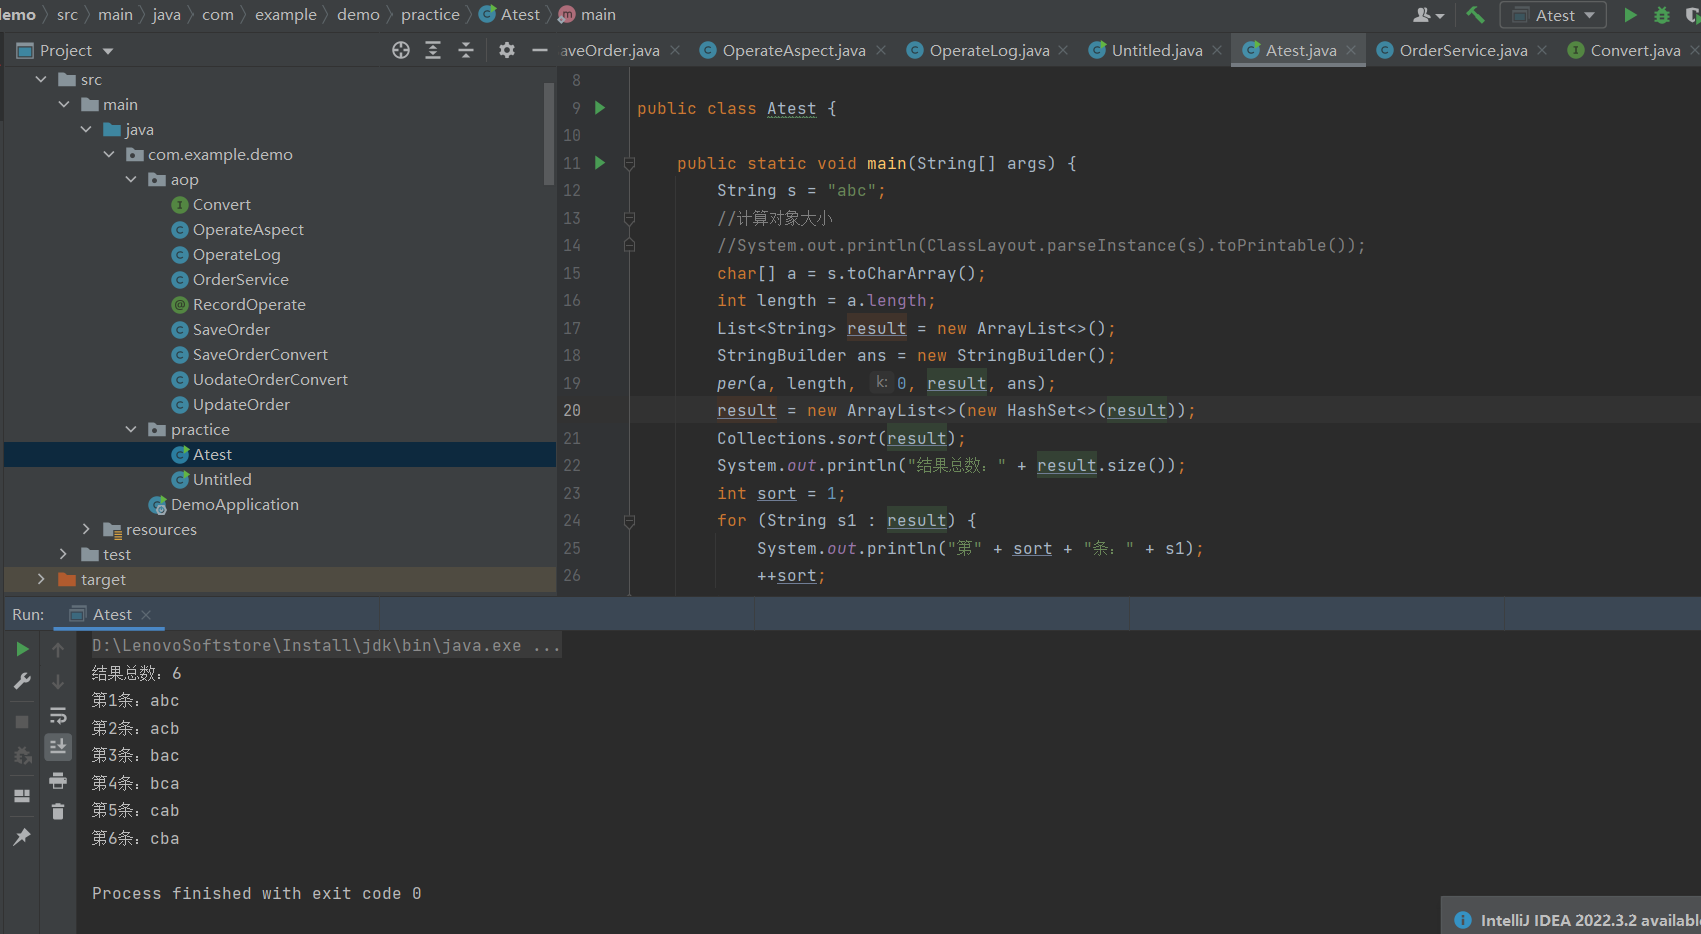Collapse the src folder
This screenshot has width=1701, height=934.
41,79
